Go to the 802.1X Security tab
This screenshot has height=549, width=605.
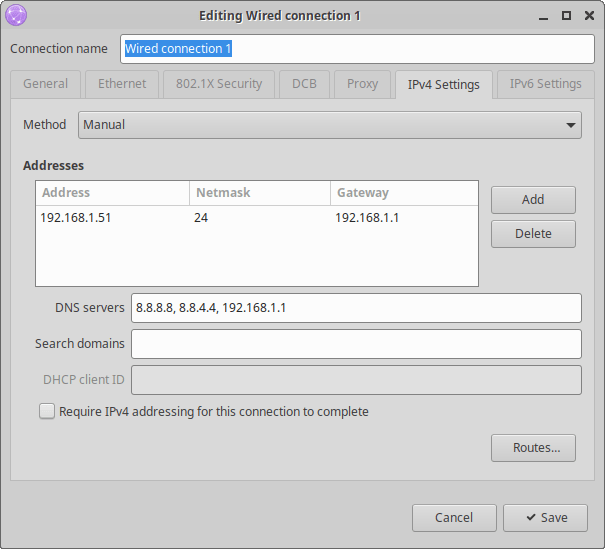point(219,84)
